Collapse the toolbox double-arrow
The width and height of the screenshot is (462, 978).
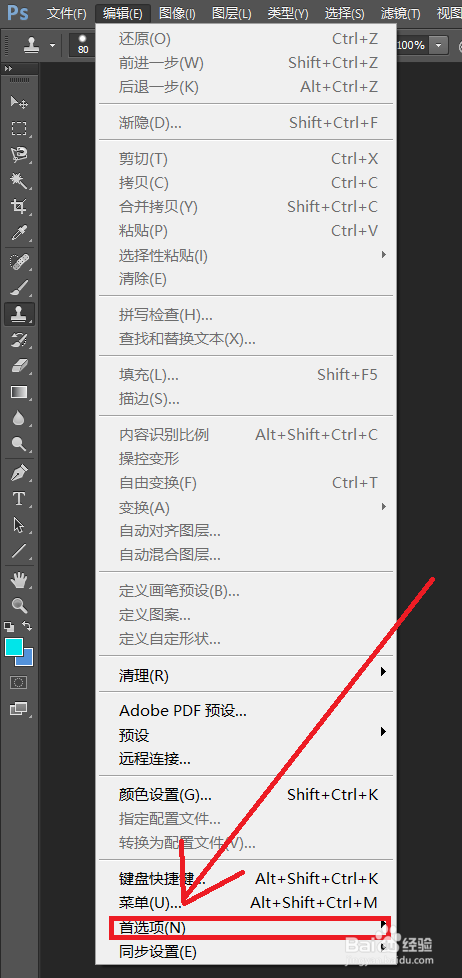coord(9,69)
